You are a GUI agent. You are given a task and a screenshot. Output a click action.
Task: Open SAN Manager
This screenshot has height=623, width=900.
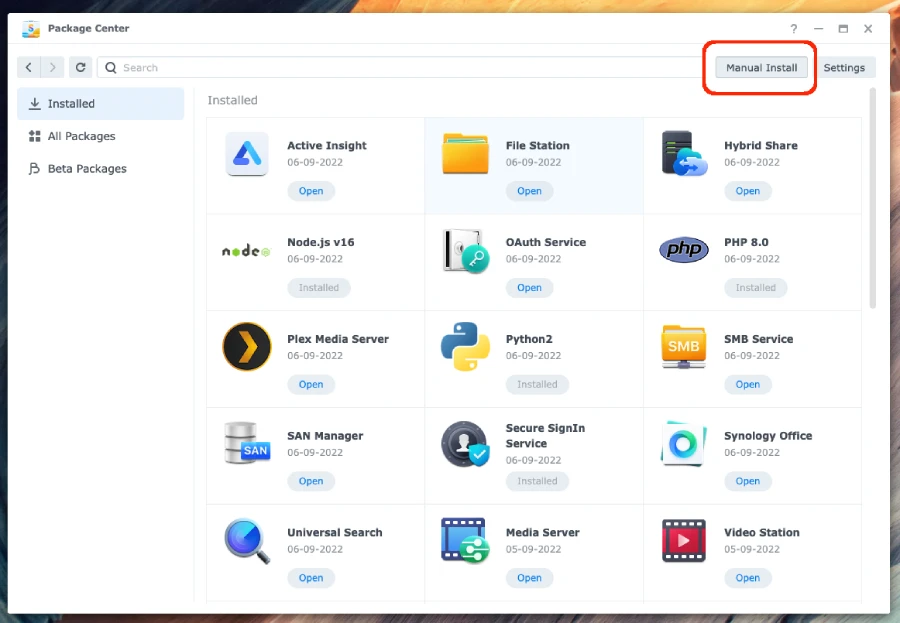(x=311, y=481)
